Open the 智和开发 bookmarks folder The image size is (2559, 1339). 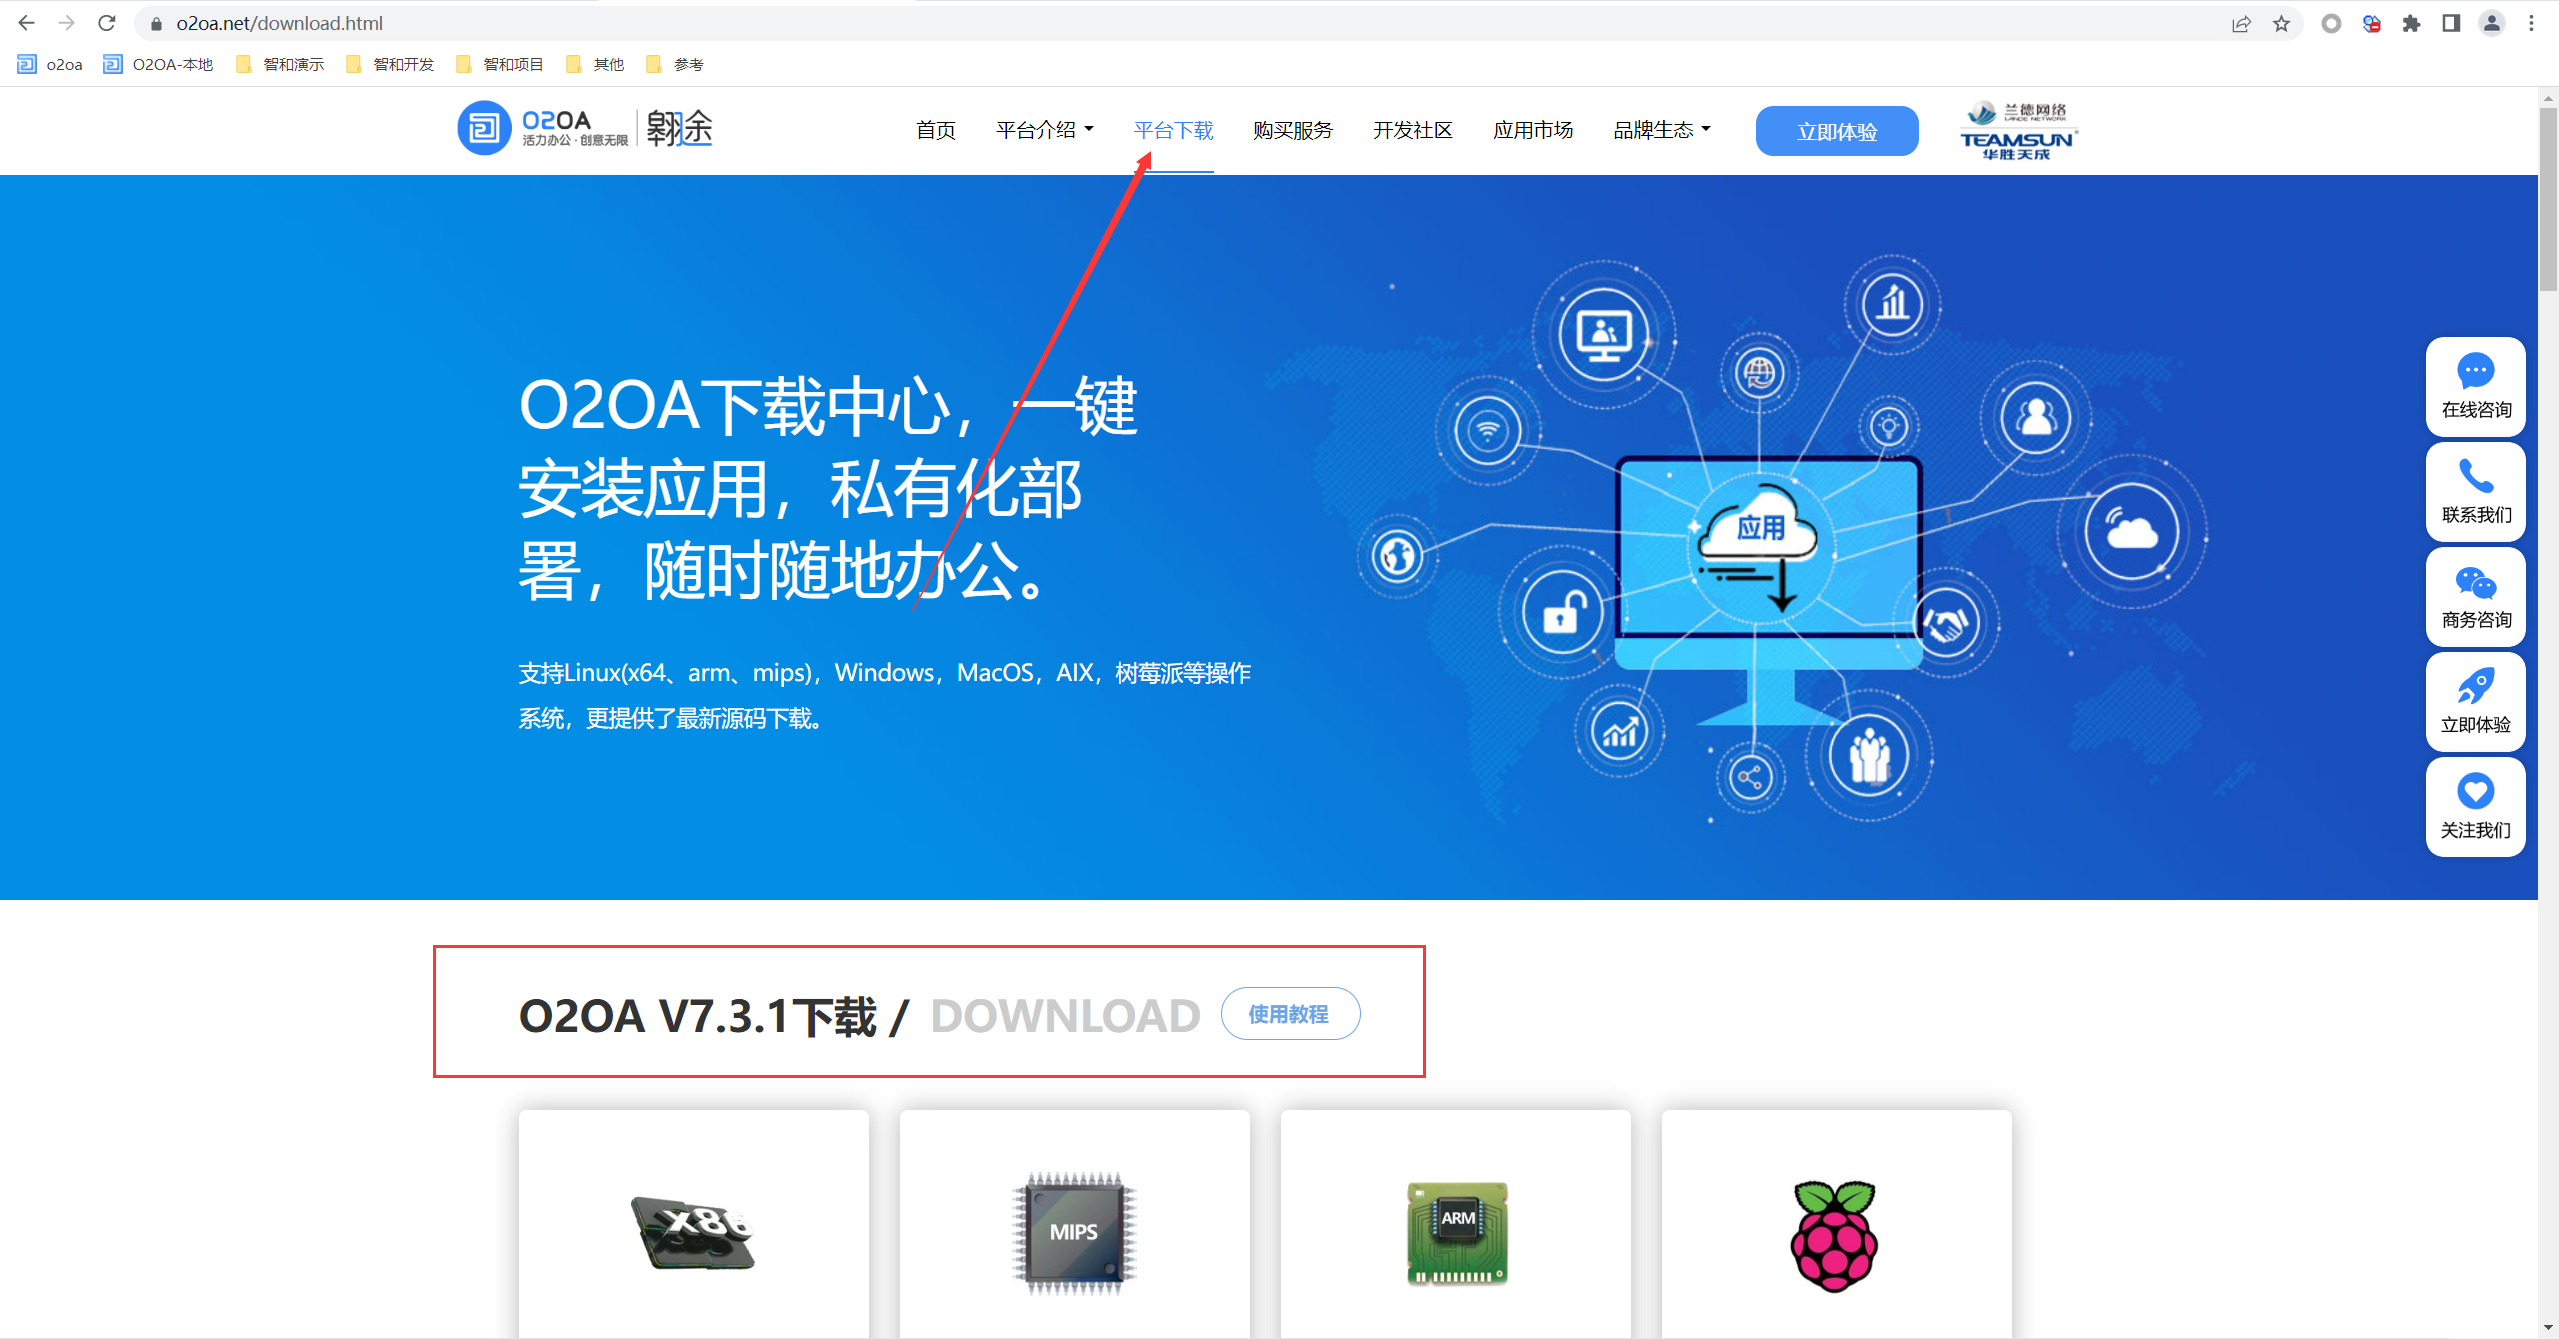point(391,64)
